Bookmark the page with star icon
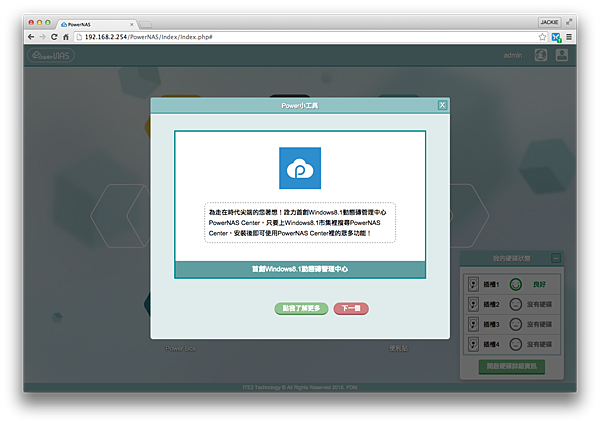This screenshot has width=600, height=425. coord(542,37)
